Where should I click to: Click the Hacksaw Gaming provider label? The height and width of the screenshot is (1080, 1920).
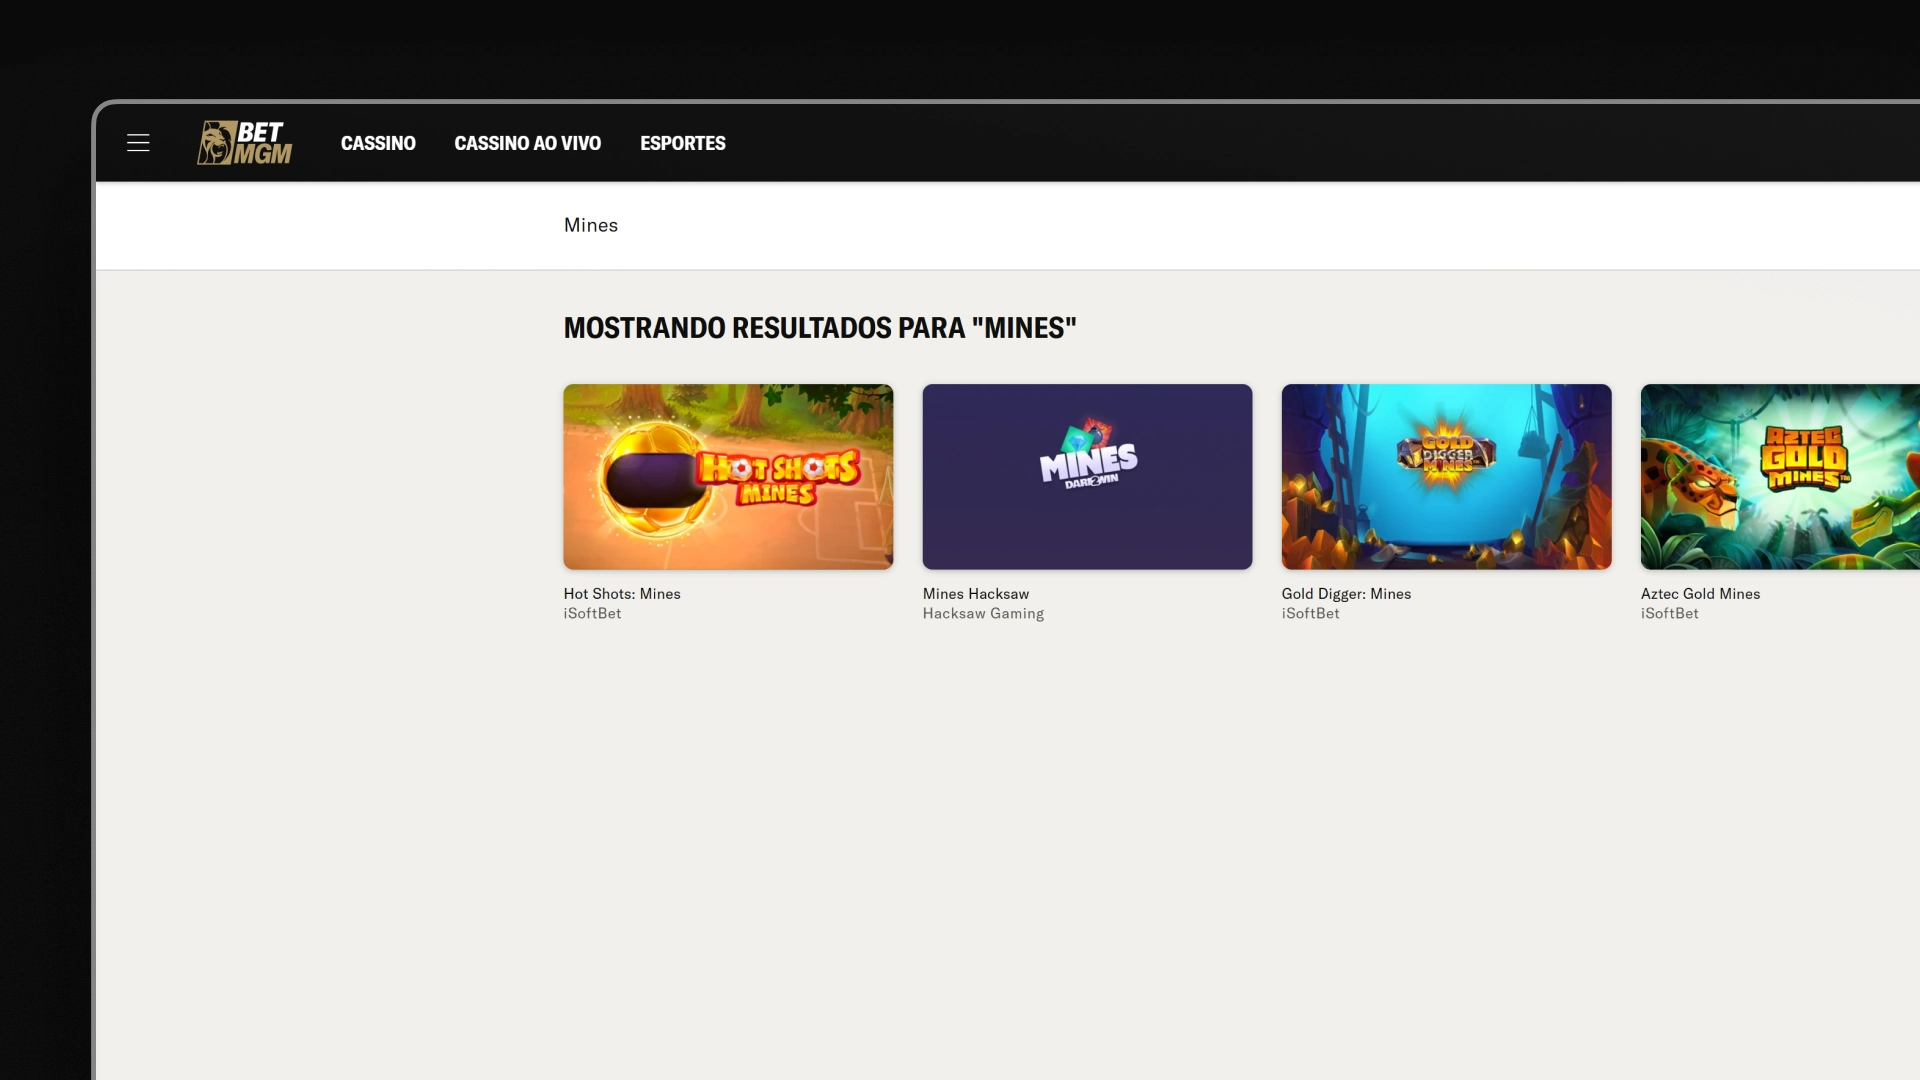tap(982, 614)
